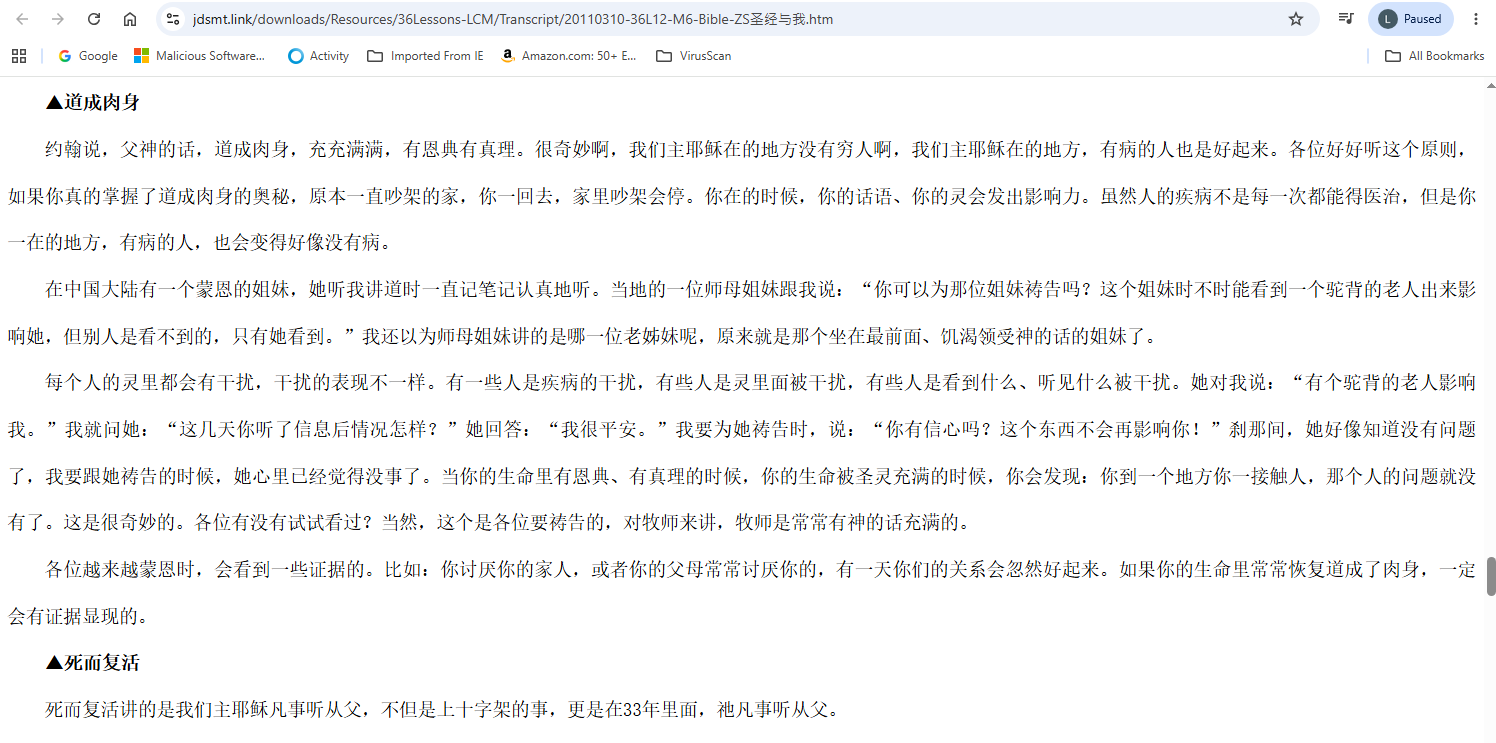Screen dimensions: 1496x743
Task: Reload the current page
Action: [x=94, y=19]
